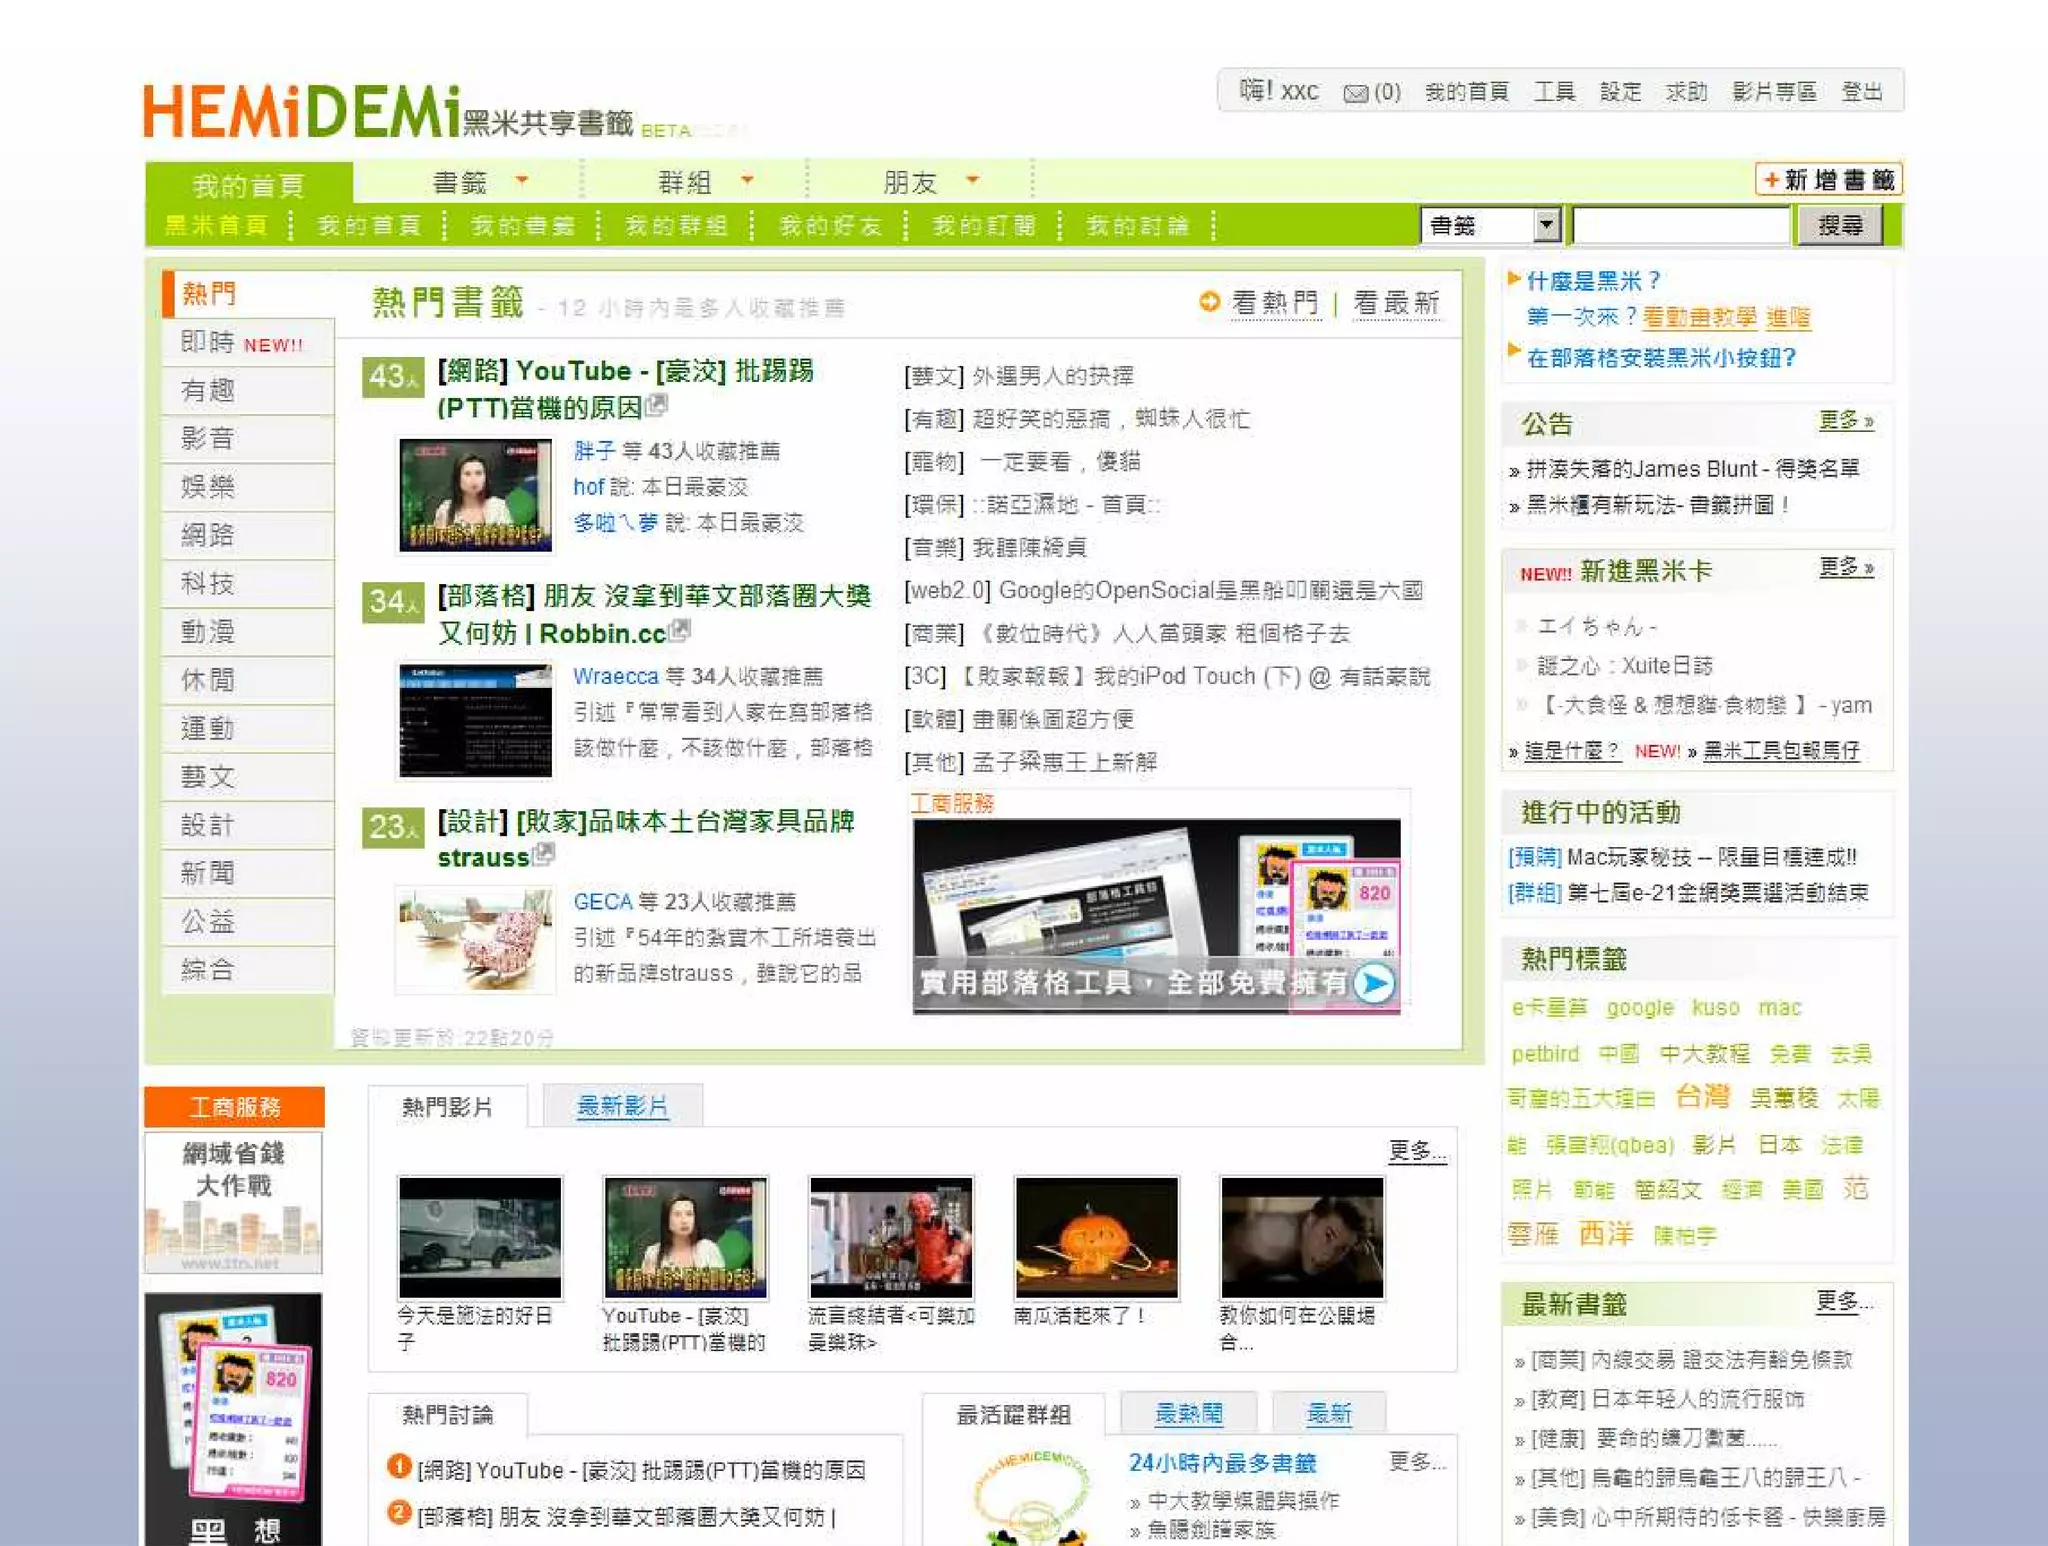Select the 綜合 category in the sidebar

pos(248,970)
